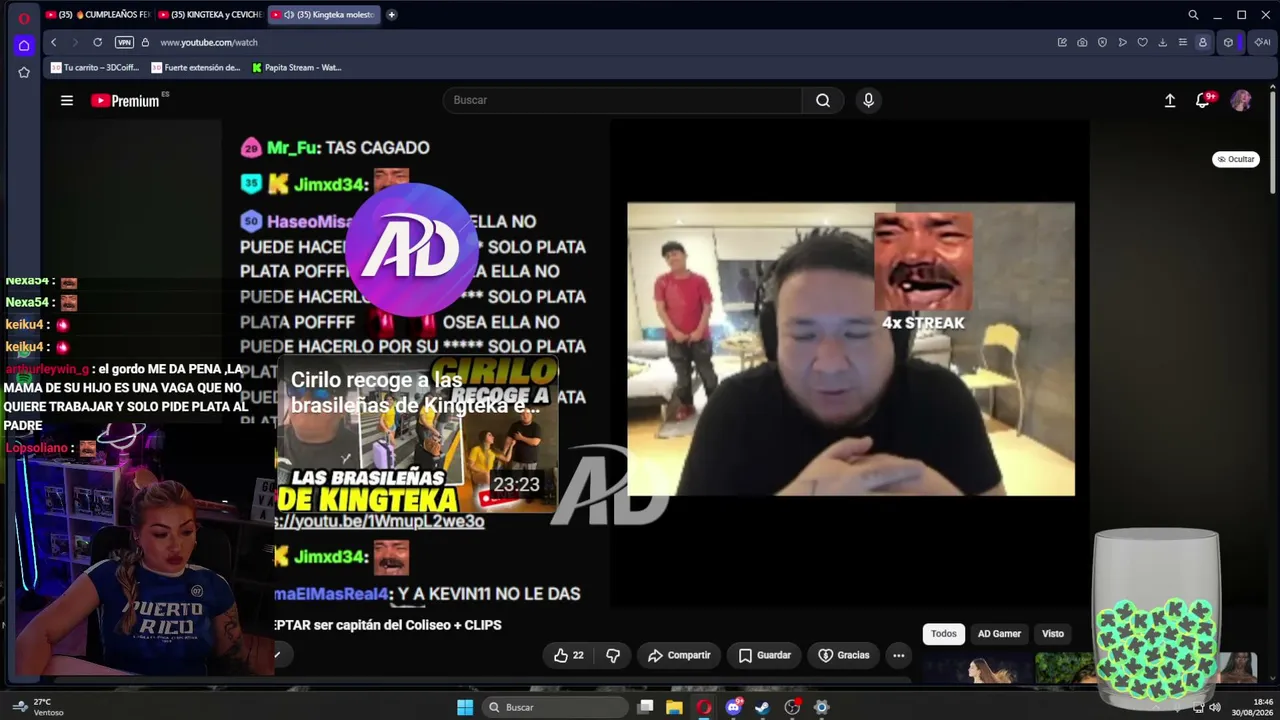This screenshot has width=1280, height=720.
Task: Click the Ocultar button
Action: [1236, 159]
